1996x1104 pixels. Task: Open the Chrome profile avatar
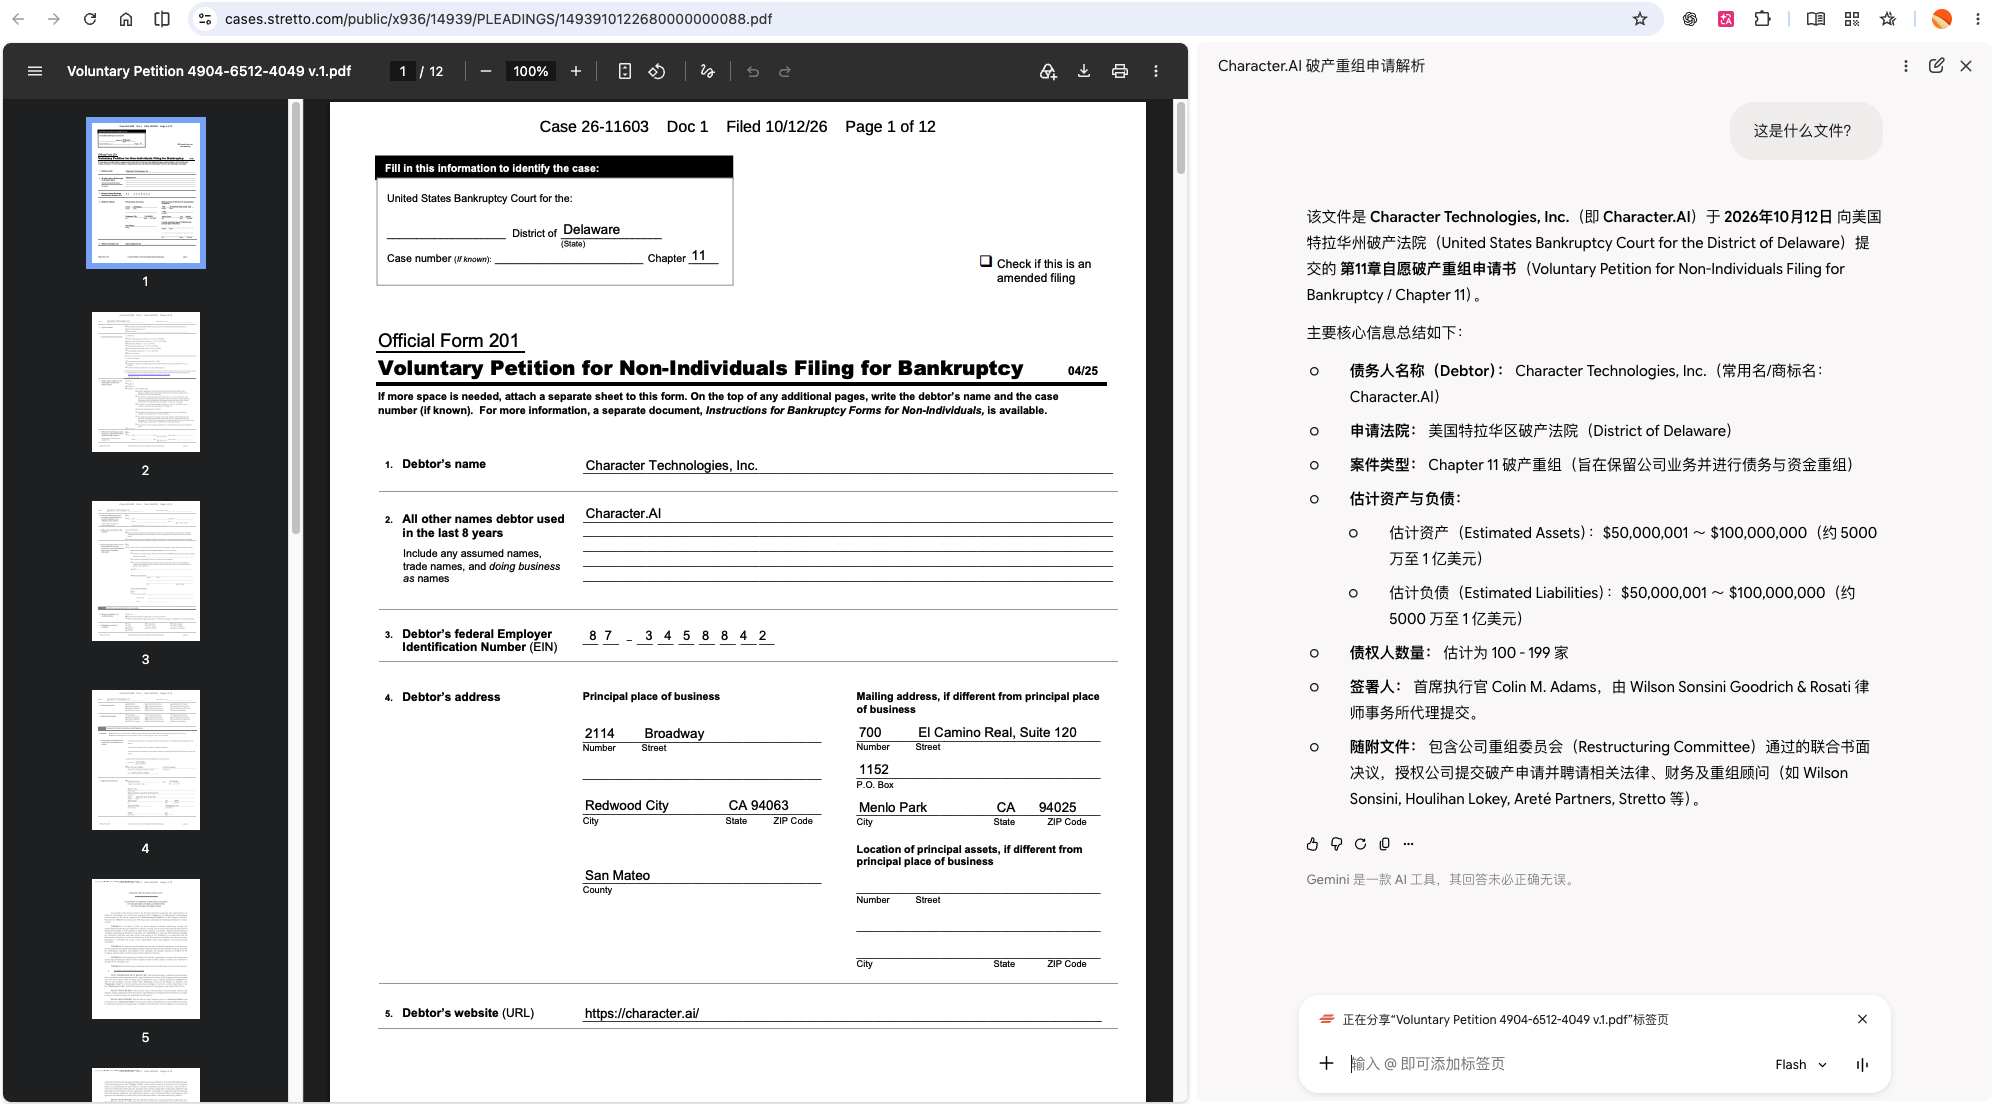tap(1942, 19)
